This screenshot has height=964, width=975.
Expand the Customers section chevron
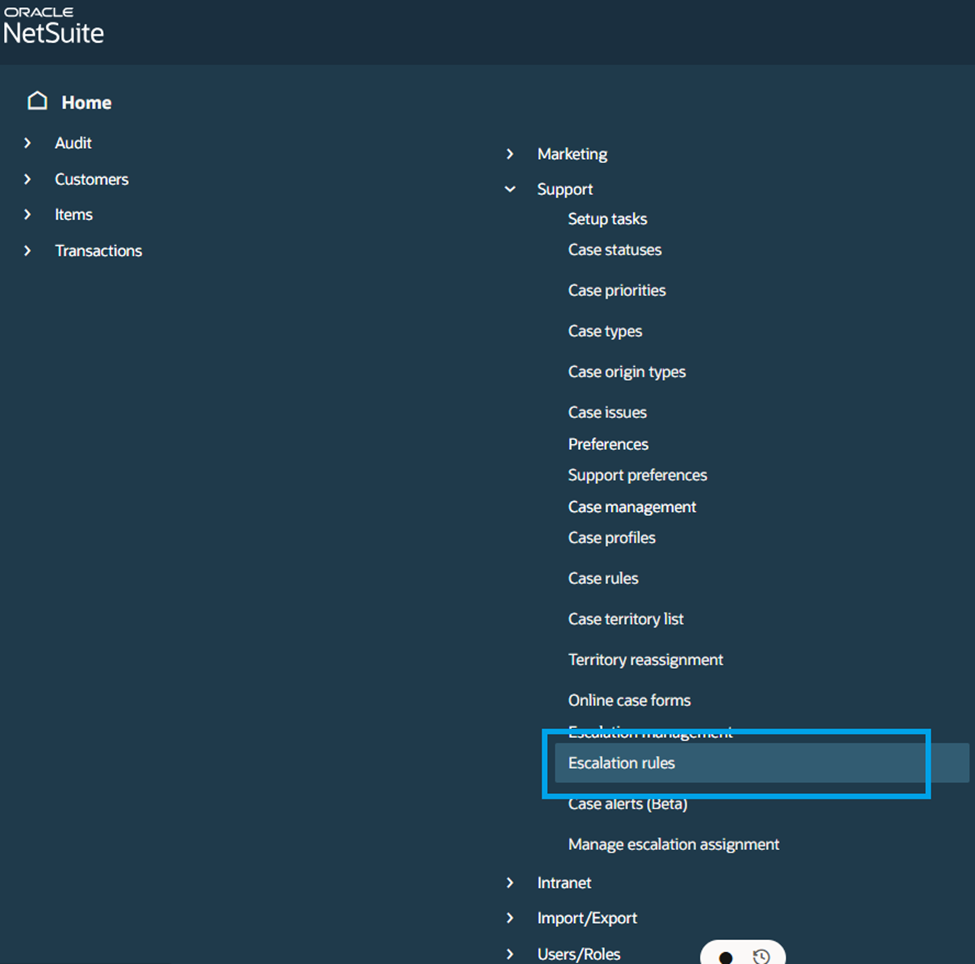coord(27,179)
